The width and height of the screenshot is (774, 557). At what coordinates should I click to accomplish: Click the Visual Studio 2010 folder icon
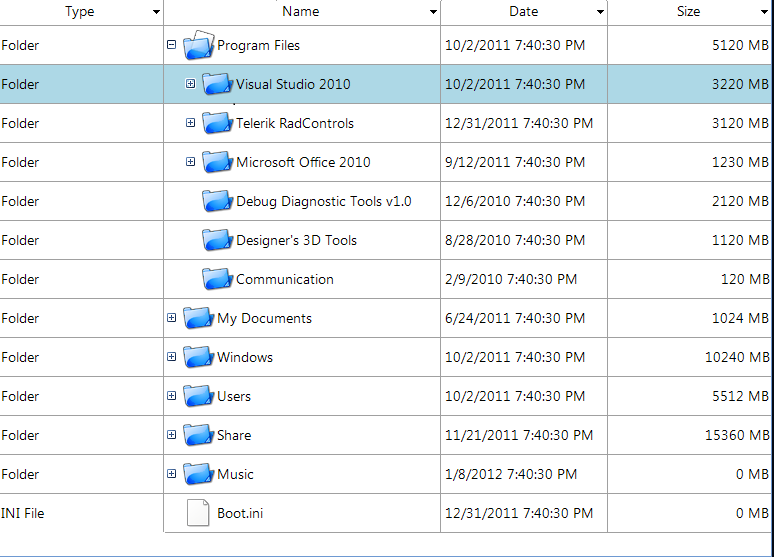217,84
